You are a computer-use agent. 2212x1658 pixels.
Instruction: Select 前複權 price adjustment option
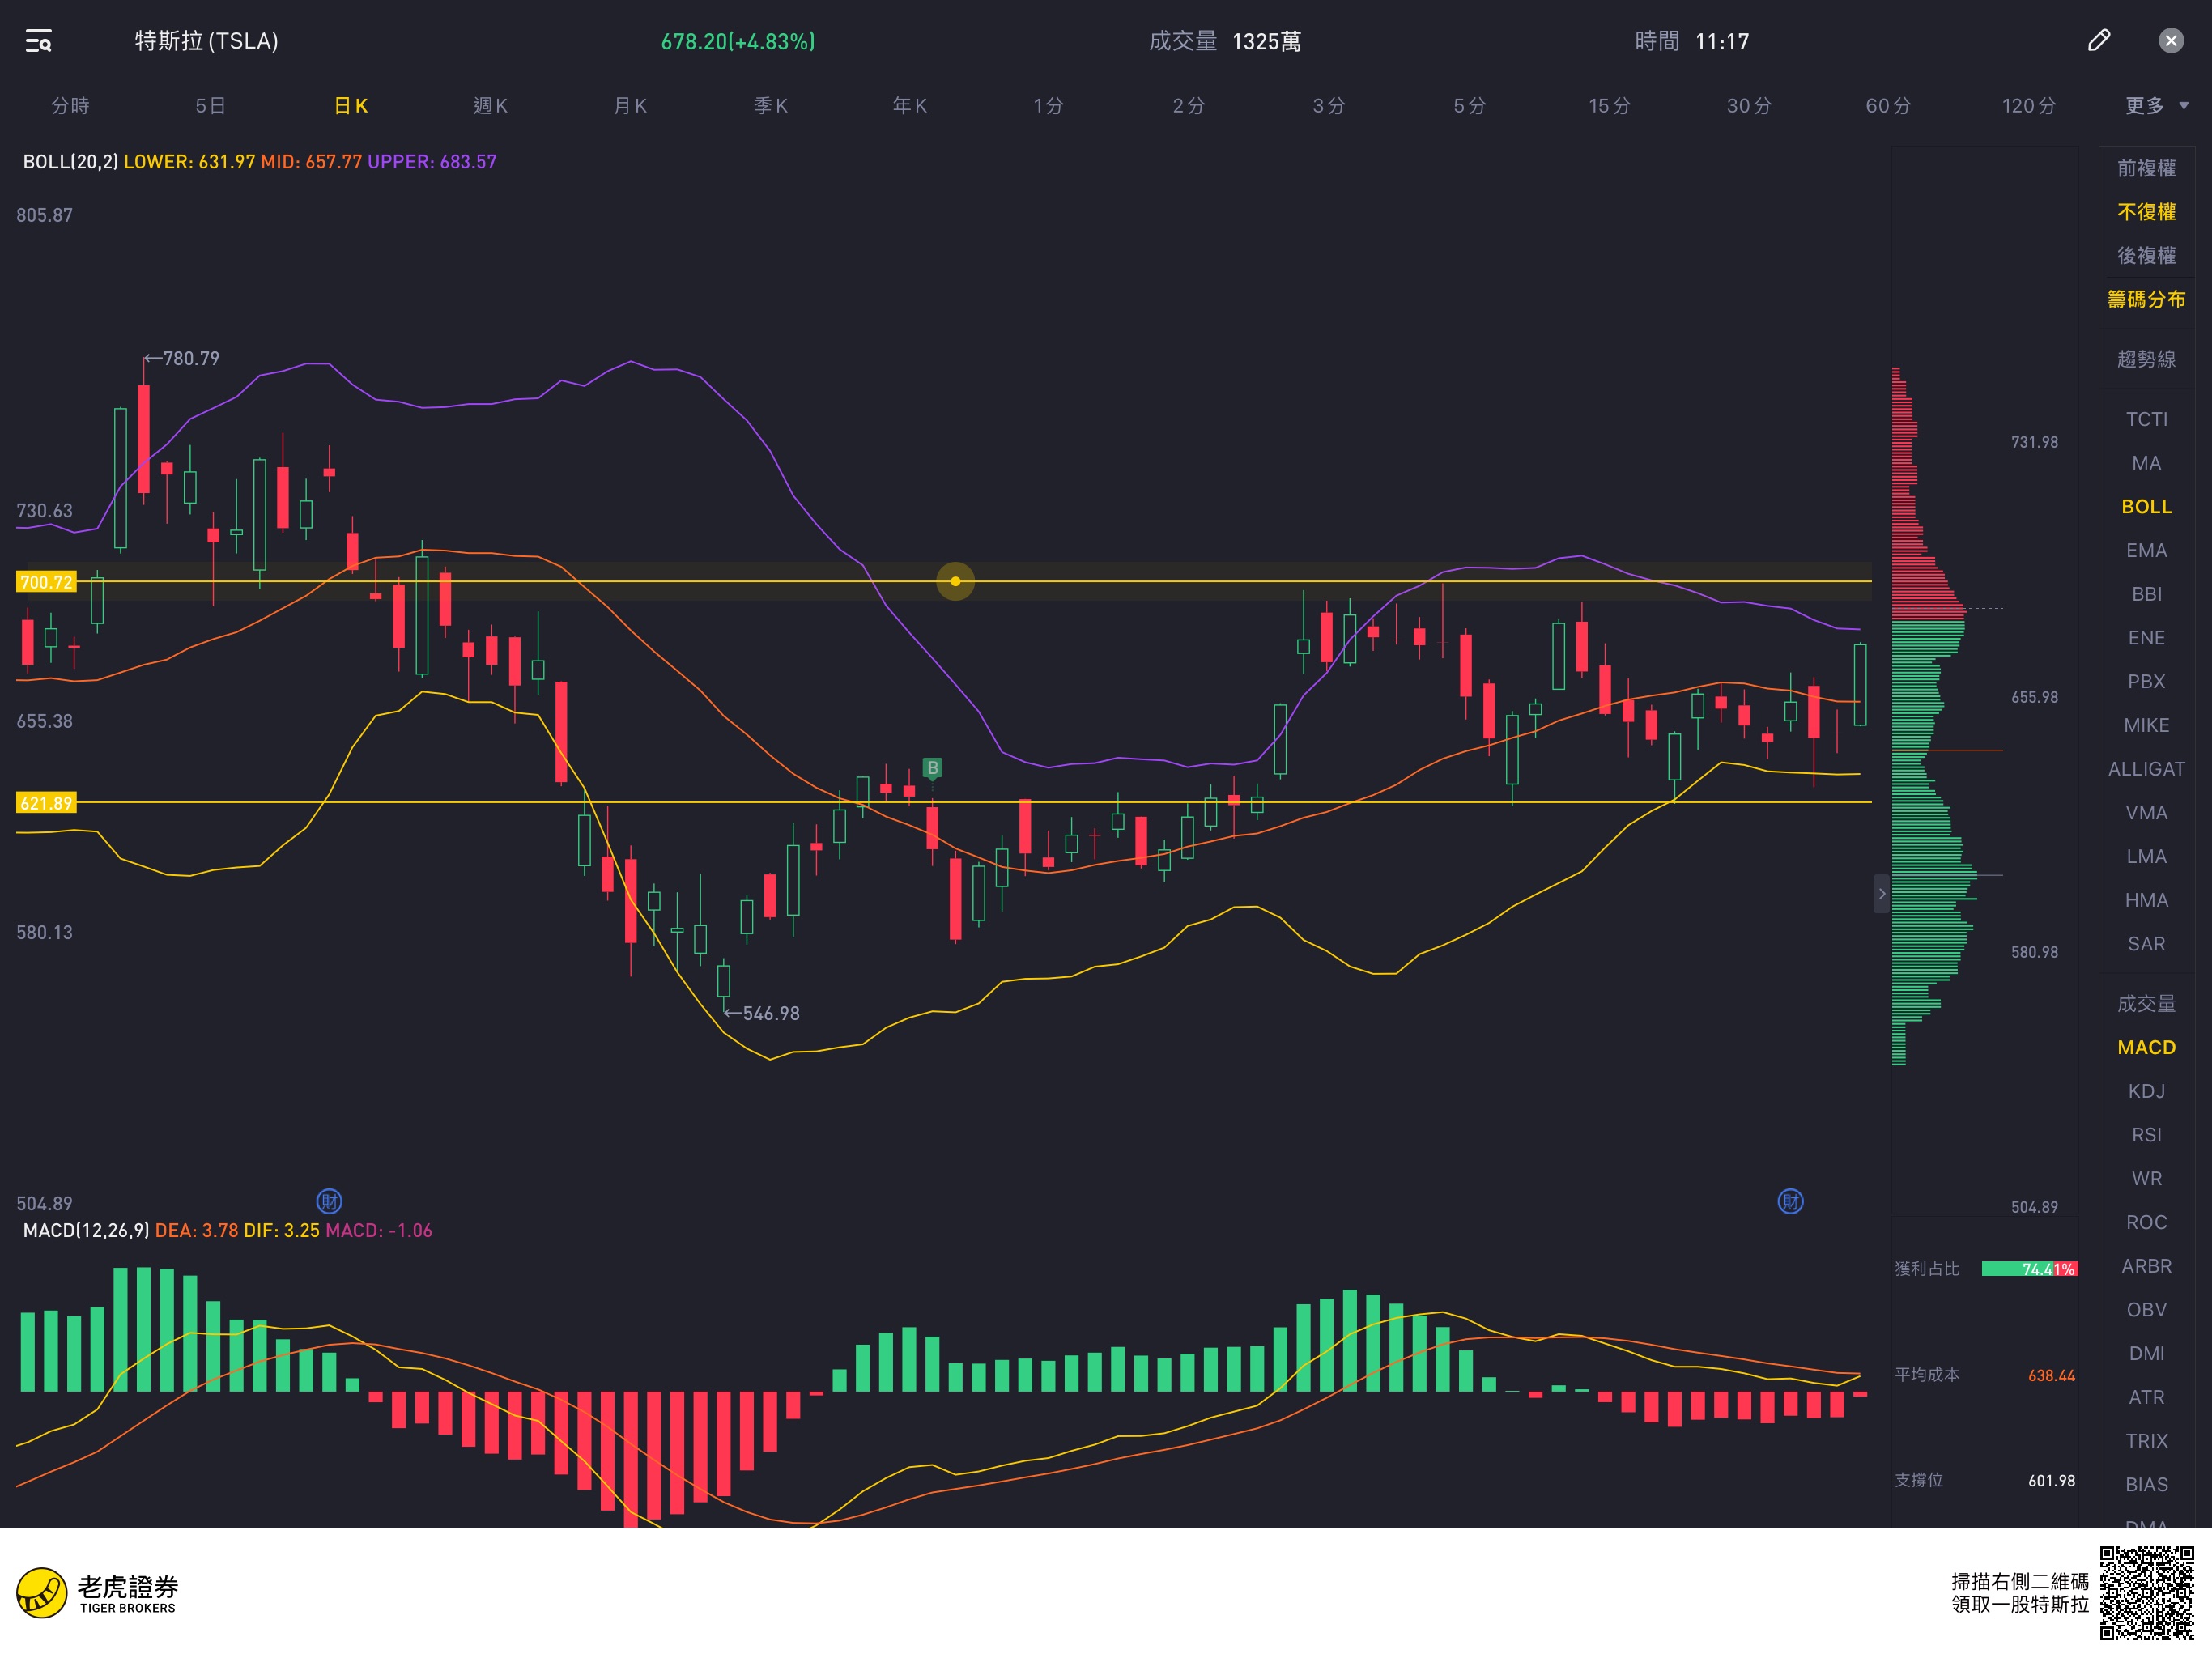(2146, 168)
